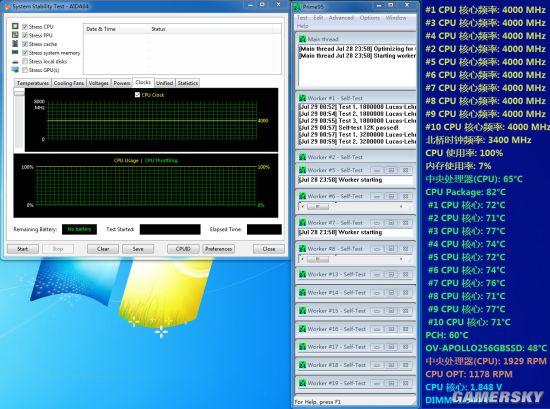This screenshot has height=409, width=550.
Task: Click the Worker #6 scrollbar right arrow
Action: (401, 207)
